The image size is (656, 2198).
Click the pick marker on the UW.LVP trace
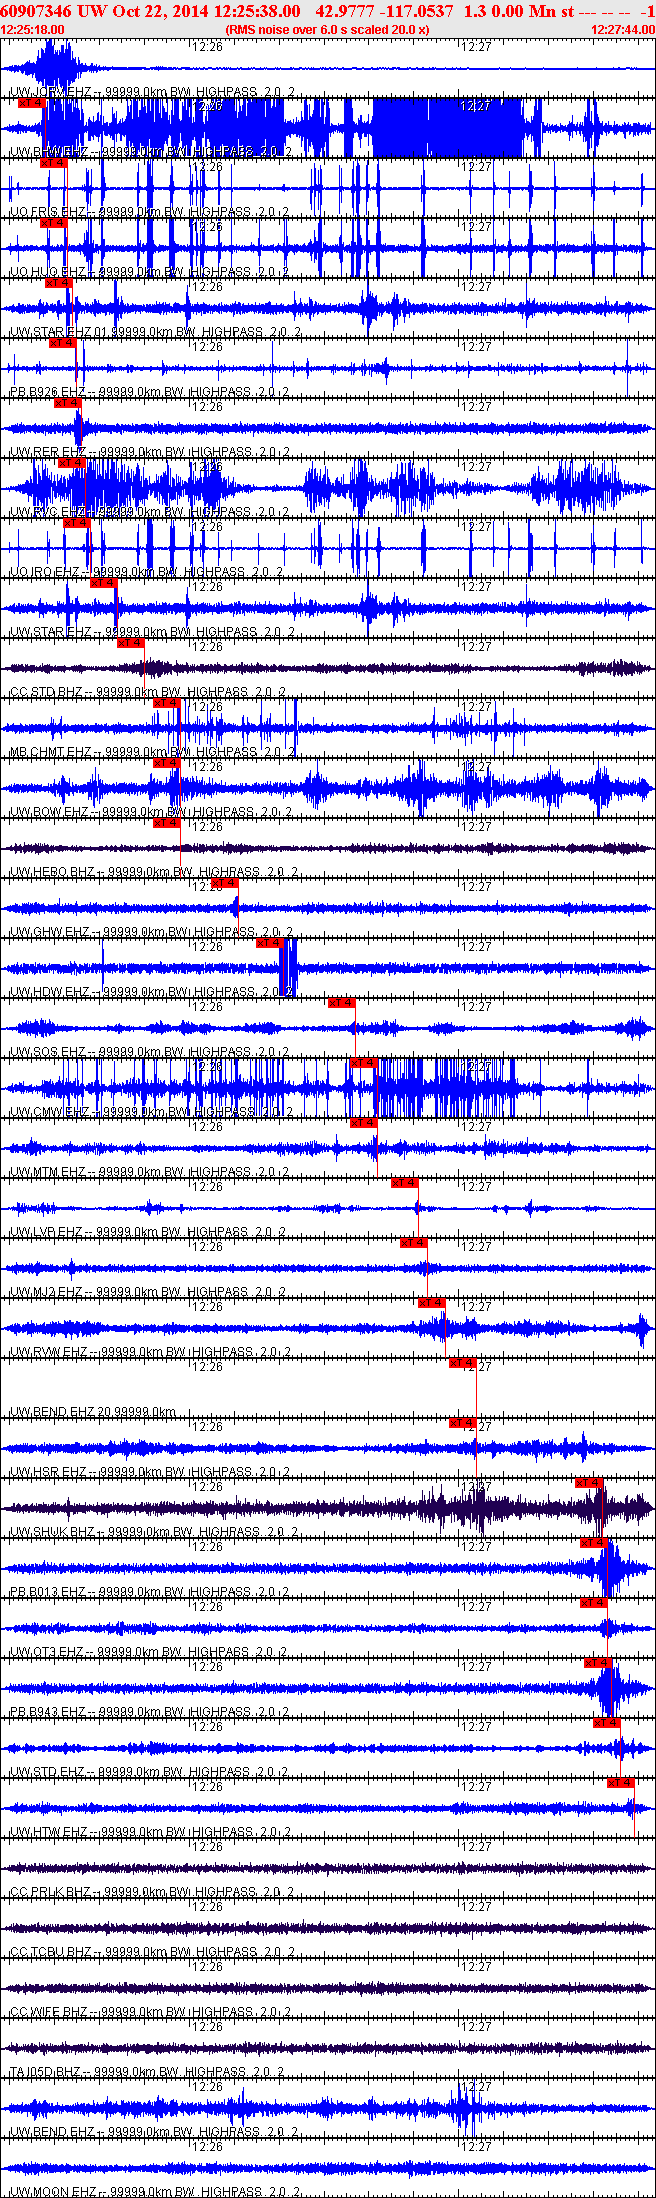coord(404,1183)
